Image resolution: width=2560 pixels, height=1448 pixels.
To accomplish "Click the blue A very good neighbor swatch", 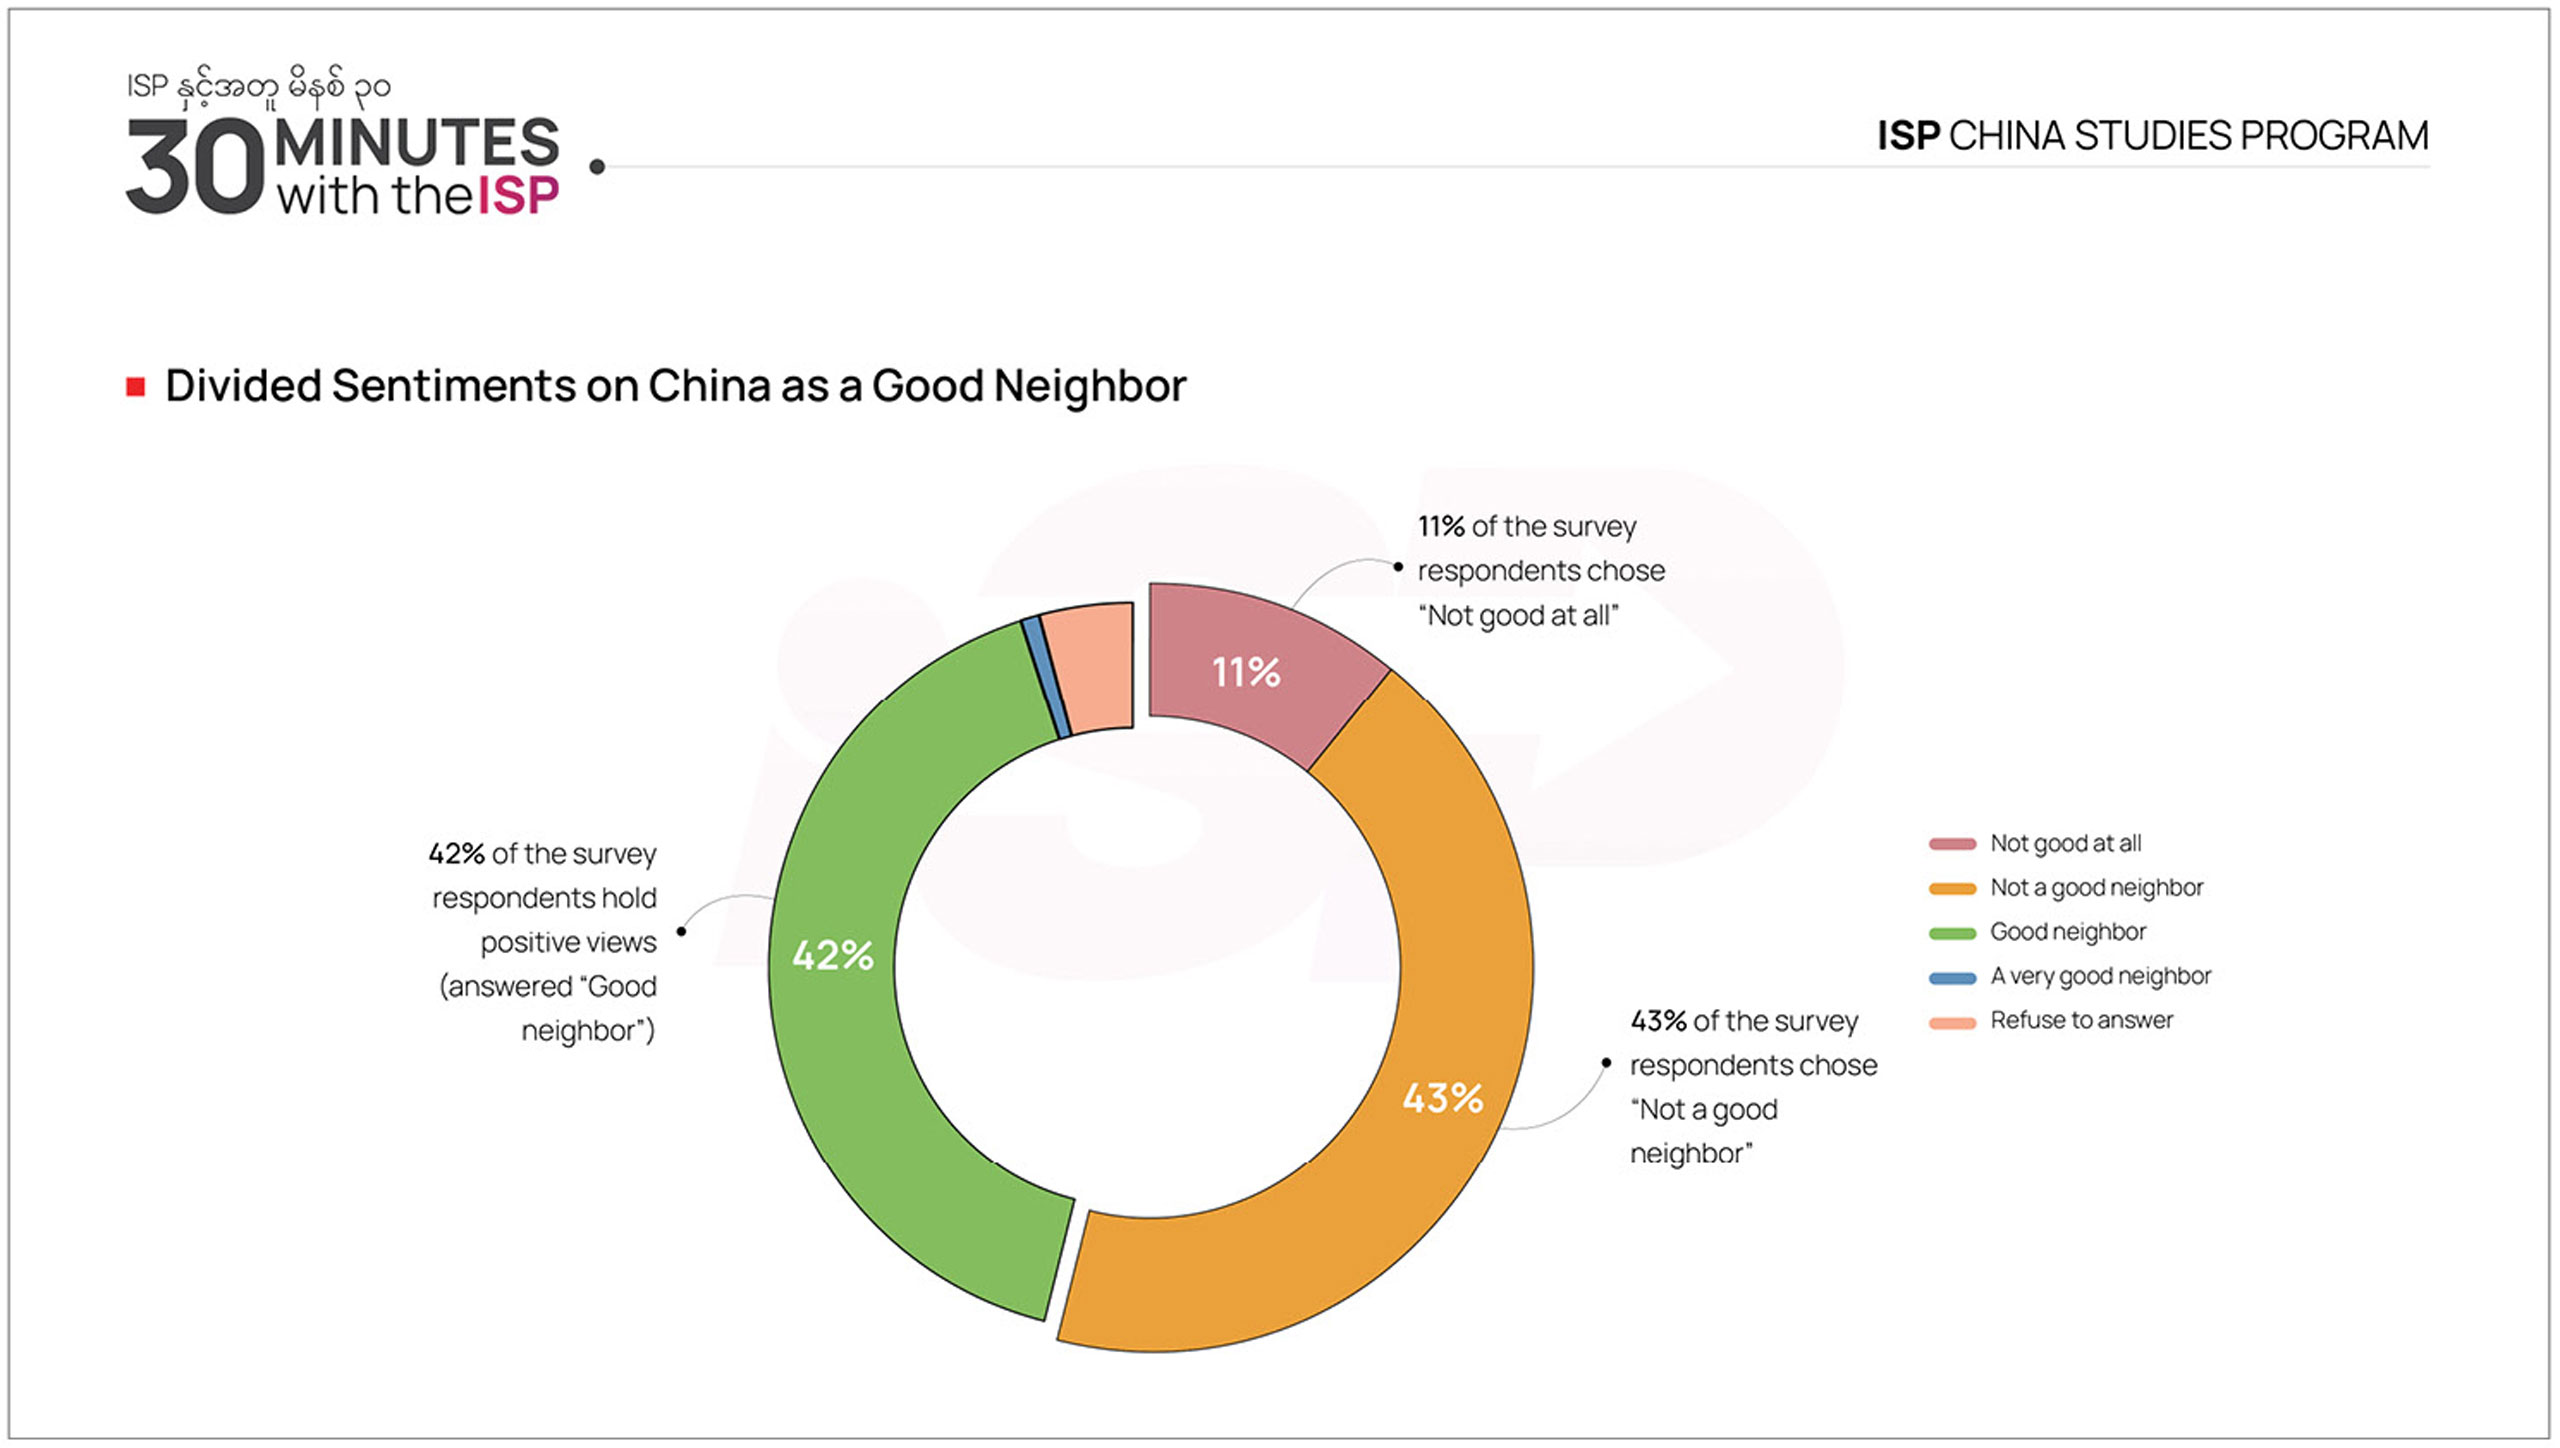I will coord(1952,977).
